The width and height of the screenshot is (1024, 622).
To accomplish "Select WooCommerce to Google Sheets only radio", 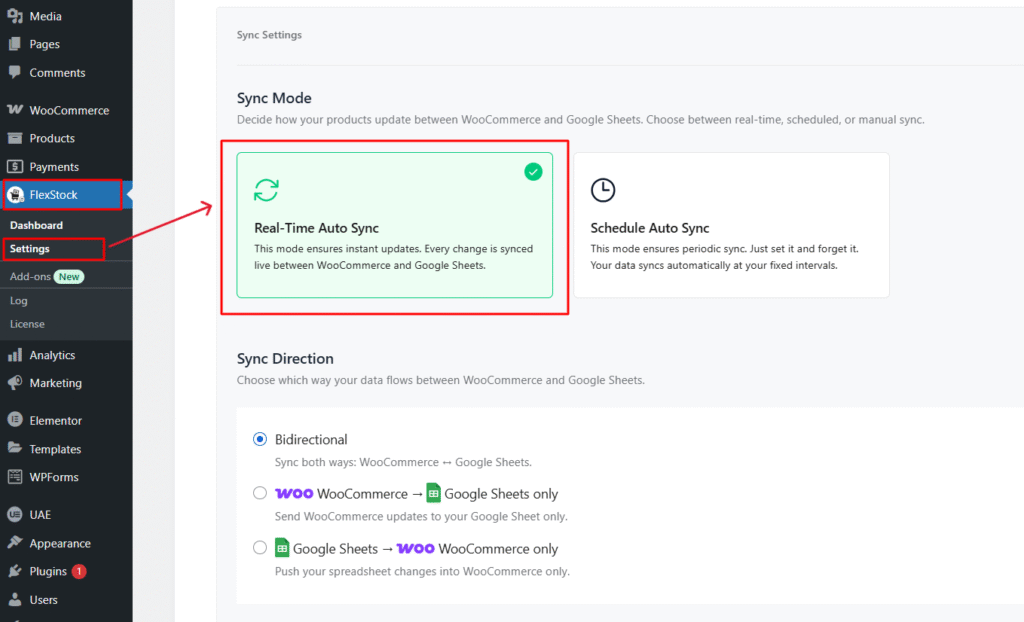I will 260,493.
